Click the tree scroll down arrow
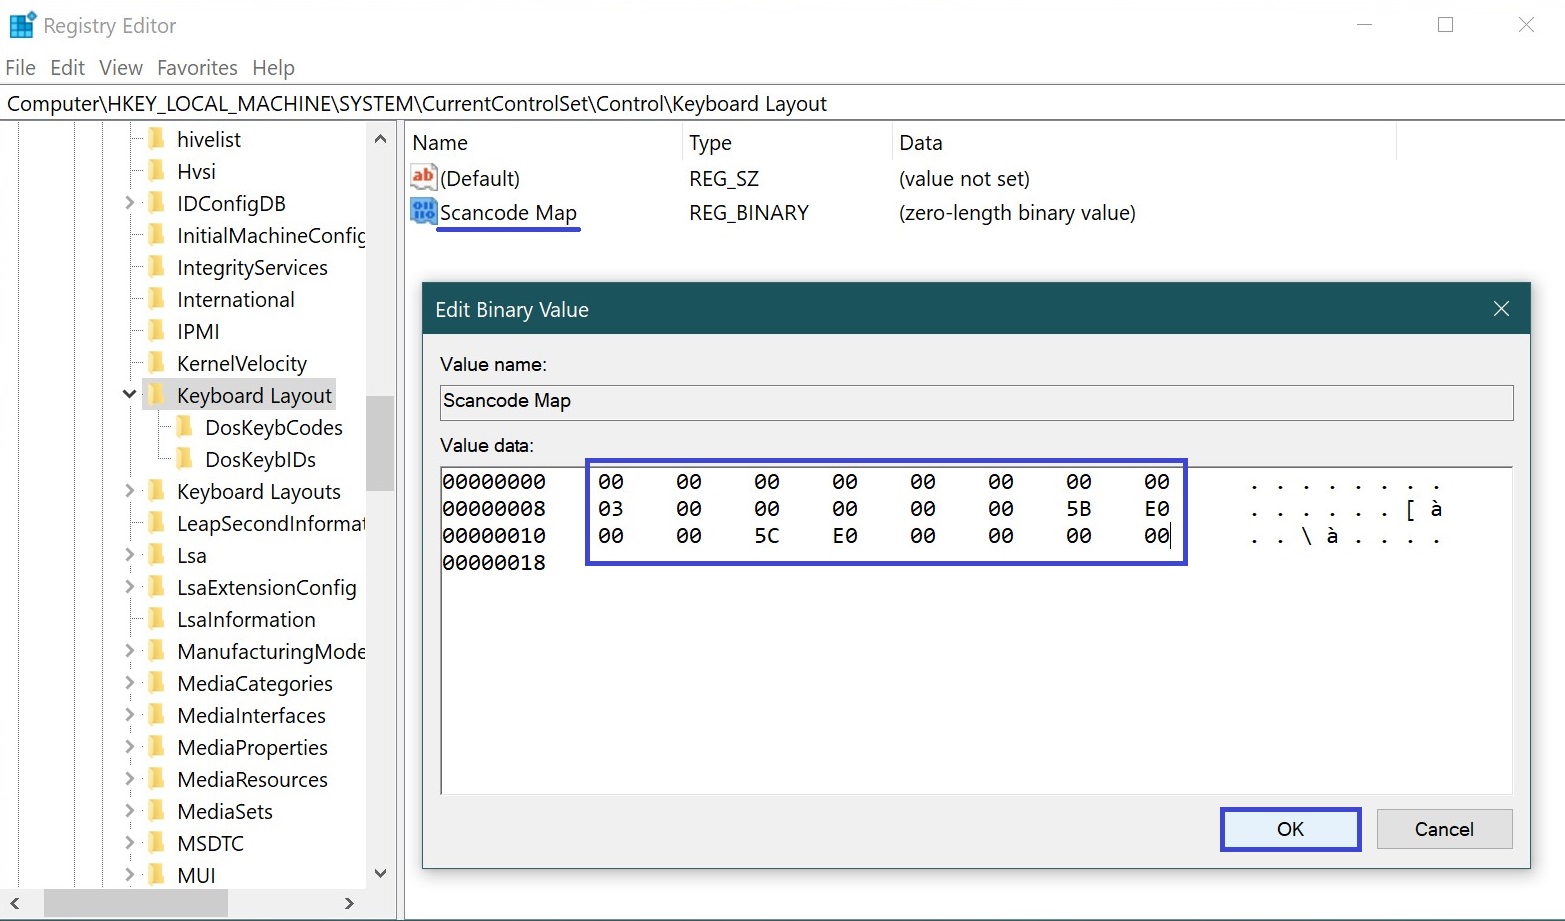This screenshot has height=921, width=1565. pyautogui.click(x=380, y=873)
